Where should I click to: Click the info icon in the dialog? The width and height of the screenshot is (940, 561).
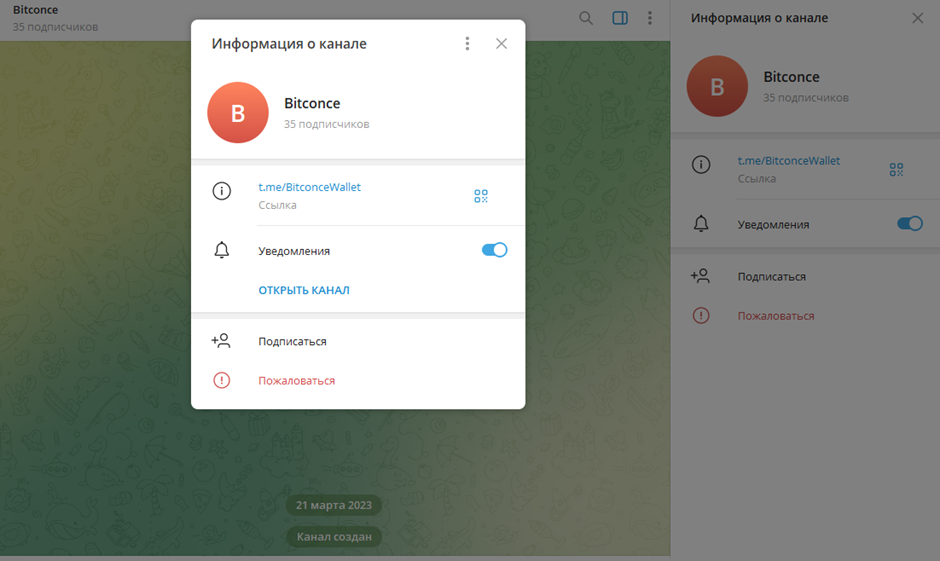tap(222, 191)
